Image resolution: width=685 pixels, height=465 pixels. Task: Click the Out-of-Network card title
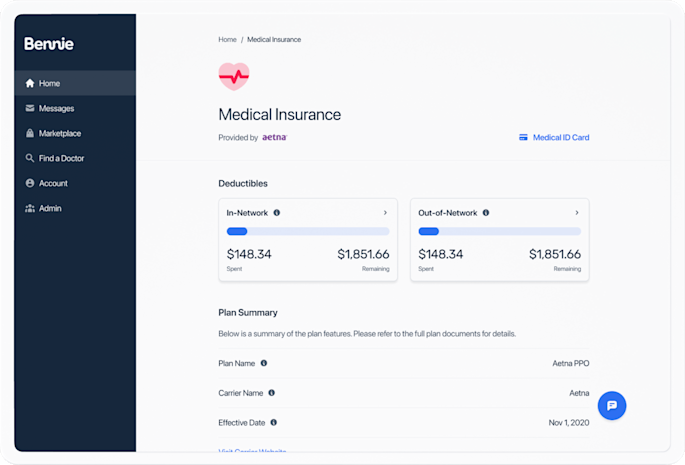point(448,213)
